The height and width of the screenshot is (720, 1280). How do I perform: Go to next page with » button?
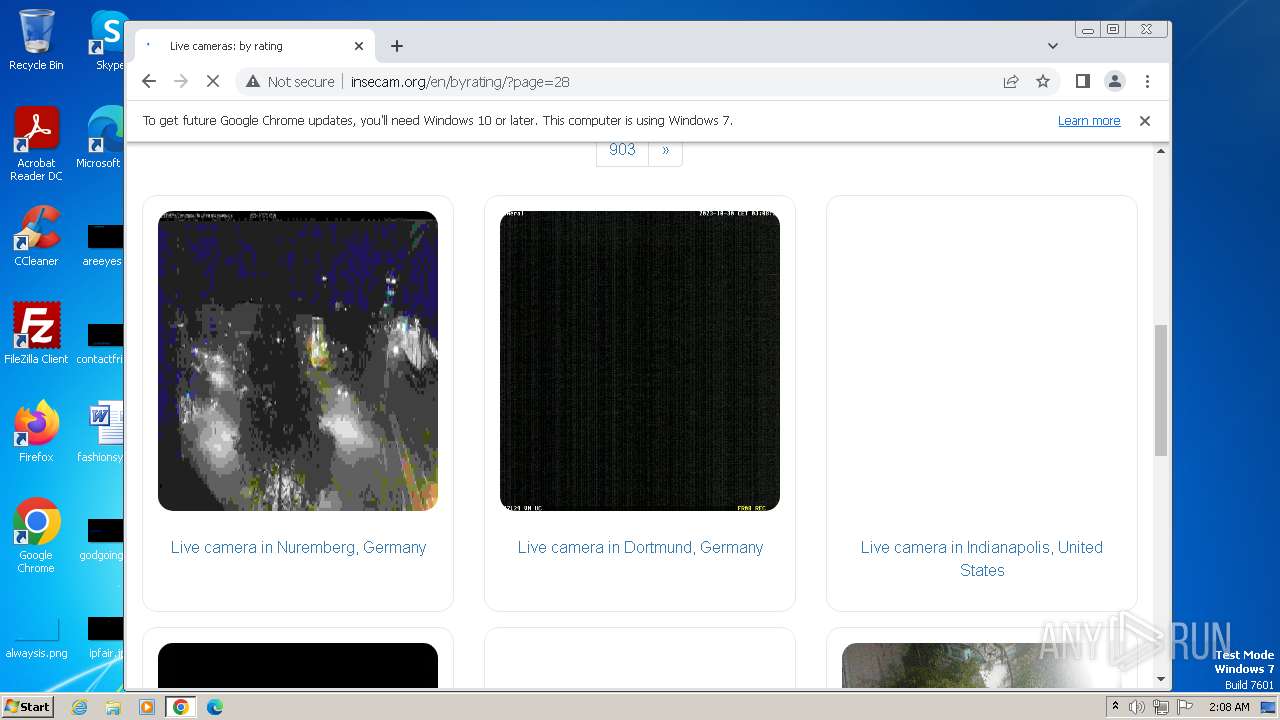(x=666, y=150)
